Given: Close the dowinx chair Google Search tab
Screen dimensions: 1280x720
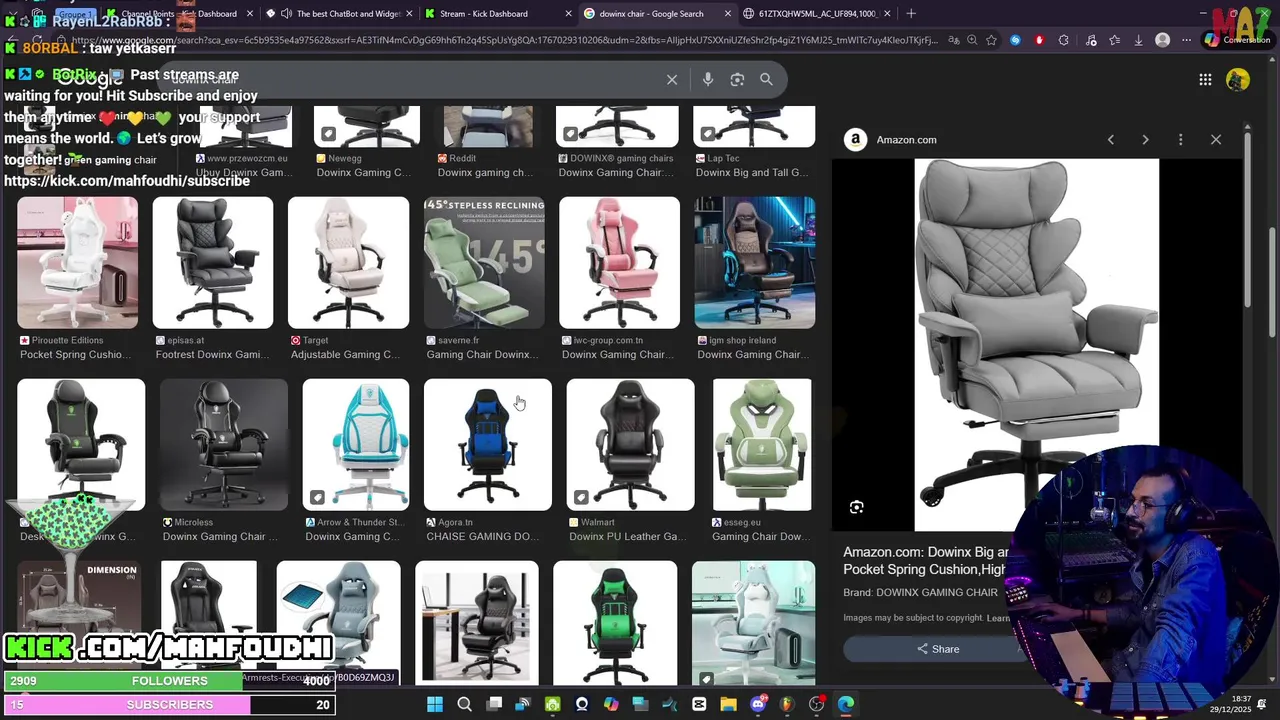Looking at the screenshot, I should (729, 14).
